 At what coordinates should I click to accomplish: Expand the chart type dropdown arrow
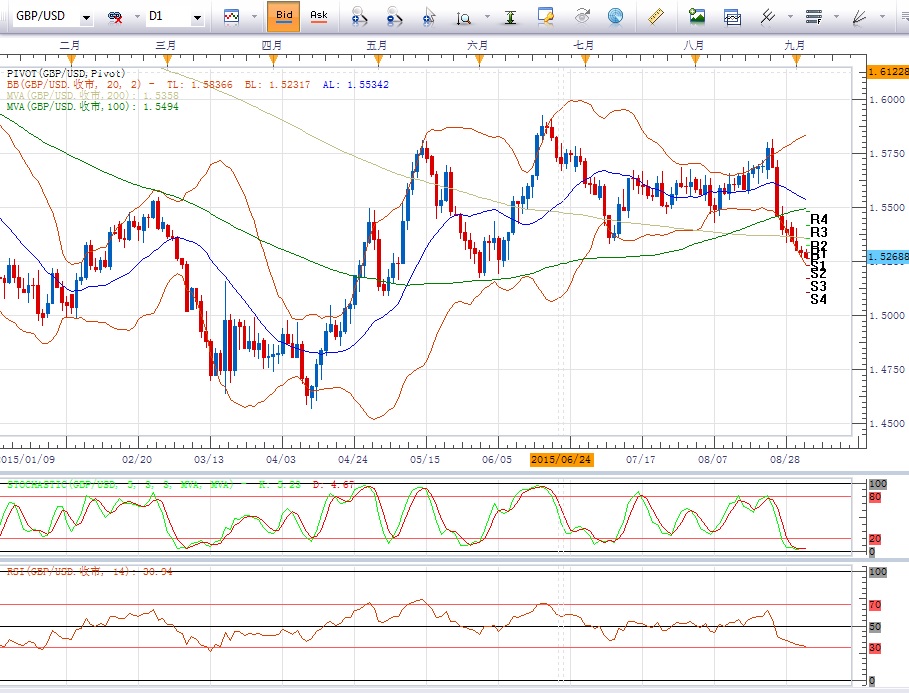254,17
